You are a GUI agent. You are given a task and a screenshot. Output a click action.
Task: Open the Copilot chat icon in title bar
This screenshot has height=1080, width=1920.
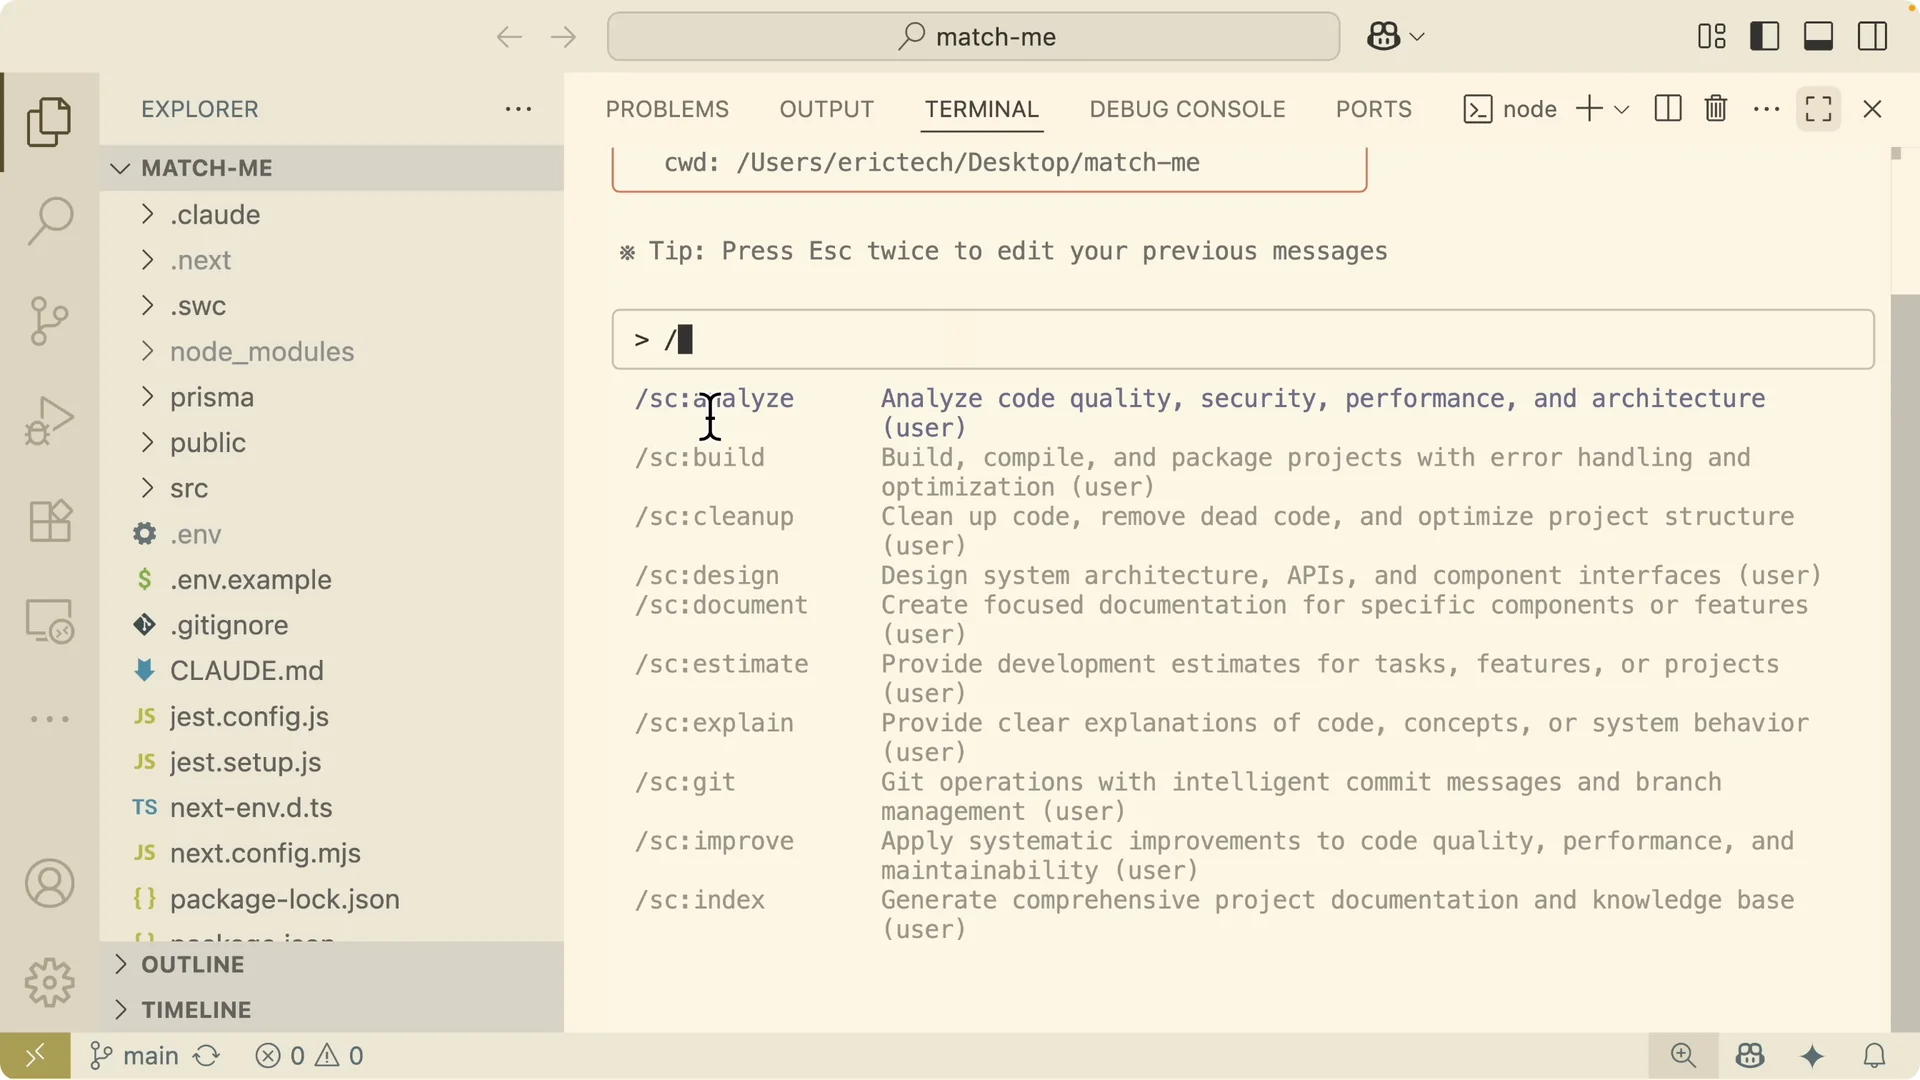coord(1384,37)
